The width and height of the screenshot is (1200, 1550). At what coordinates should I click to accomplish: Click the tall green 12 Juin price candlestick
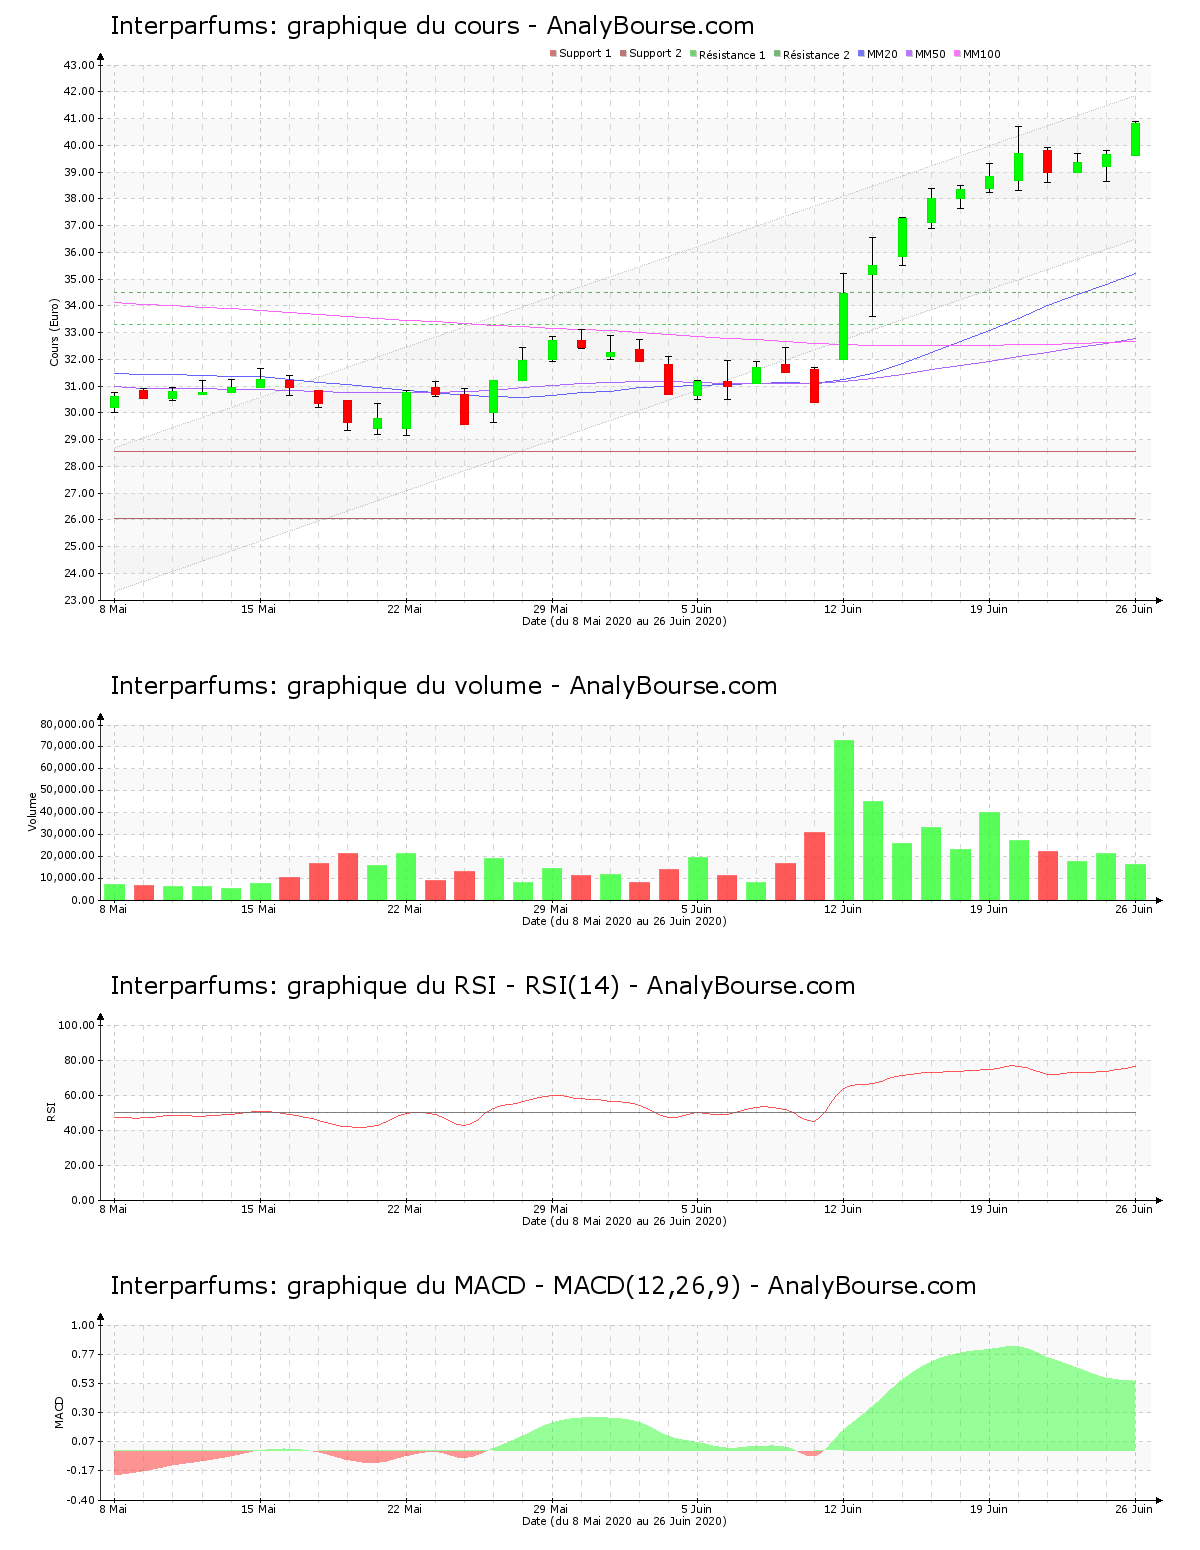point(843,326)
